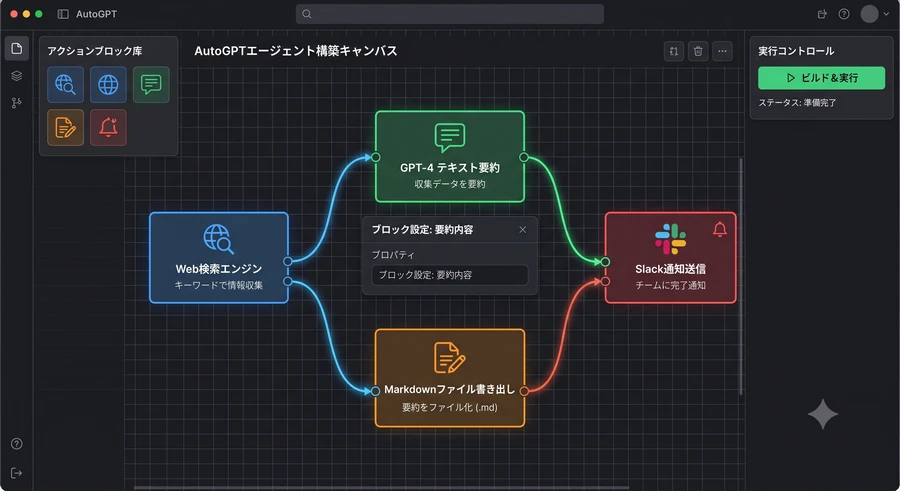Screen dimensions: 900x491
Task: Click the top search field
Action: 449,14
